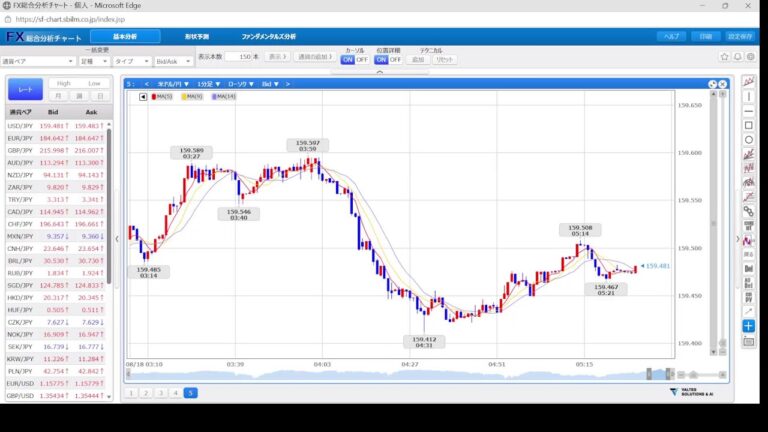The image size is (768, 432).
Task: Click the 設定保存 save settings button
Action: 740,37
